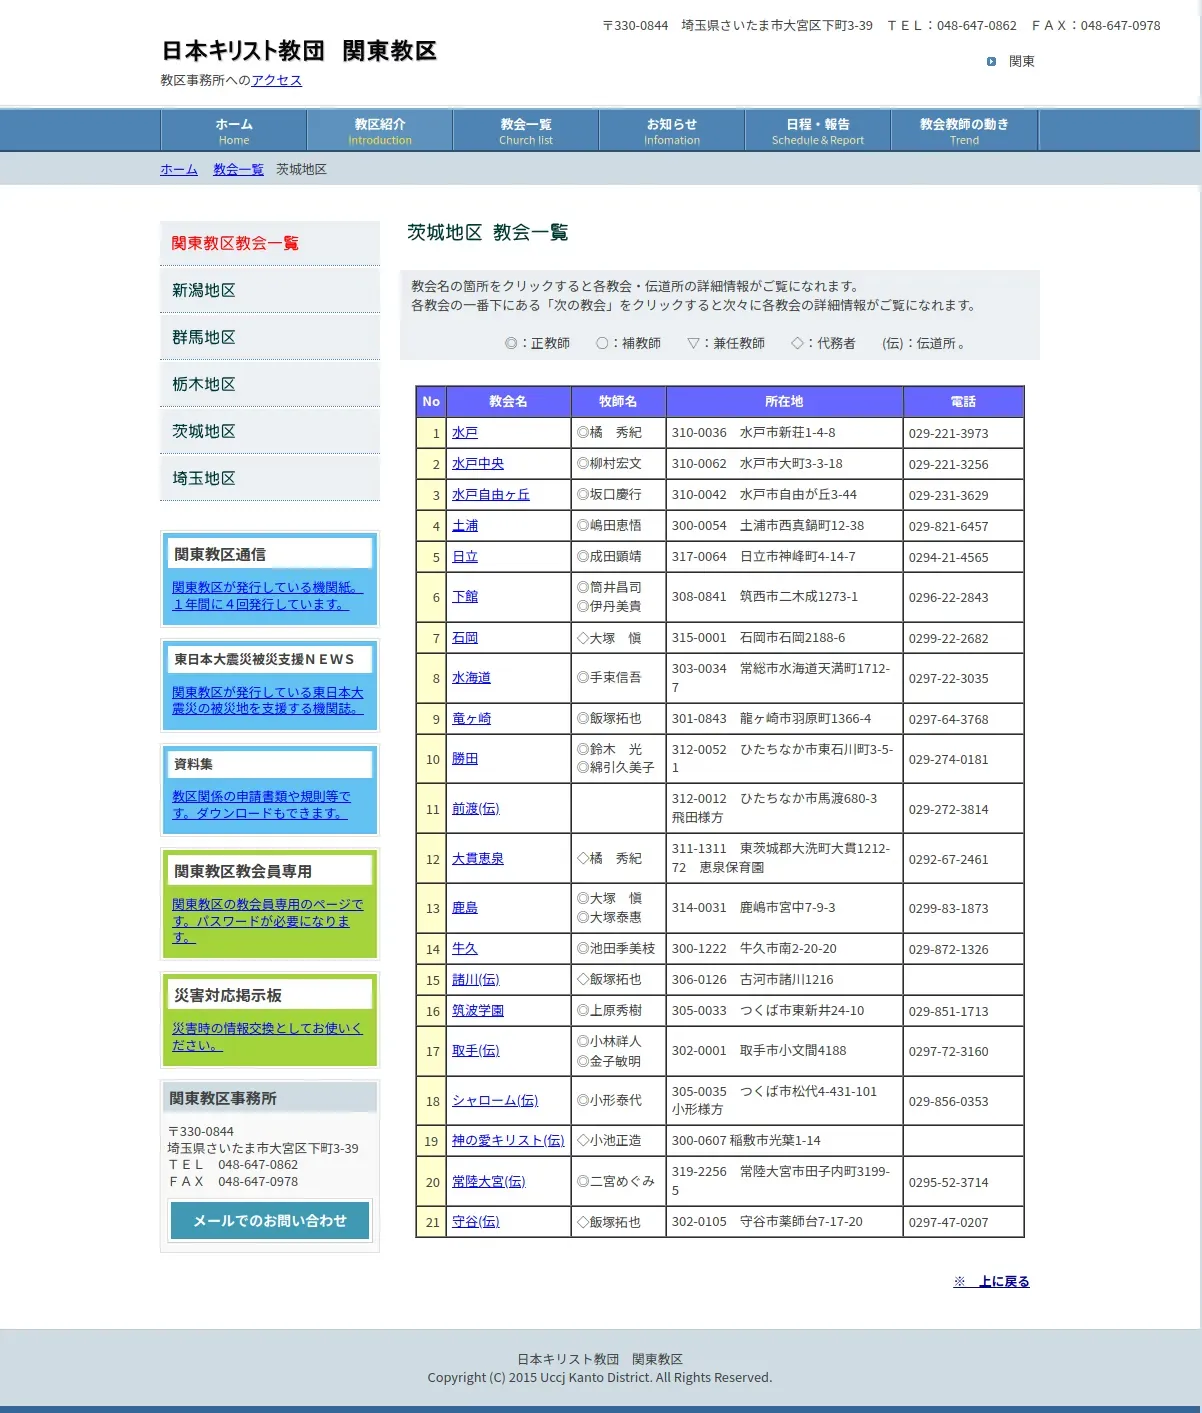Click the 電話 column header
1202x1413 pixels.
[x=963, y=402]
